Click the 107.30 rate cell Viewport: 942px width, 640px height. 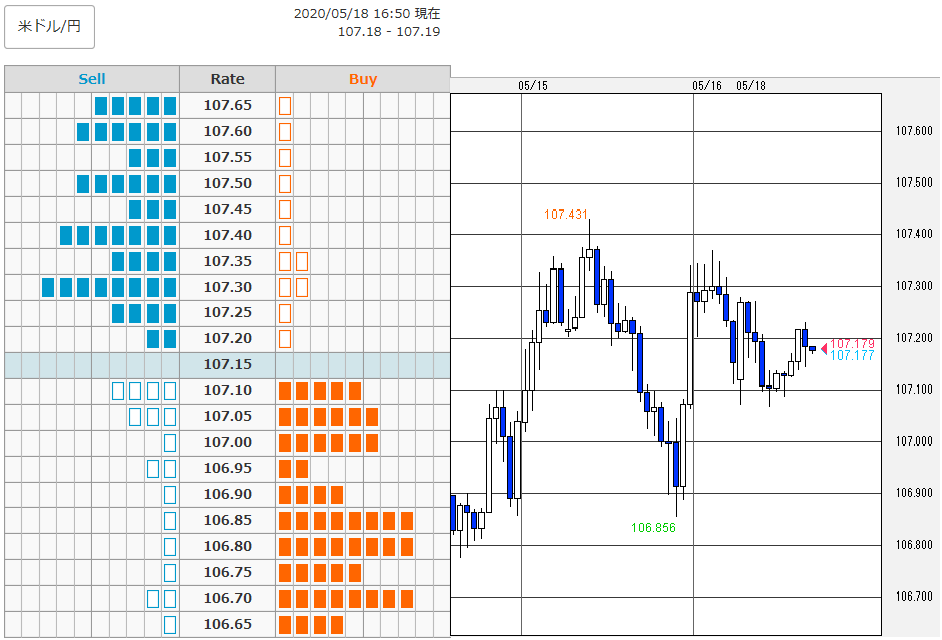pos(228,287)
